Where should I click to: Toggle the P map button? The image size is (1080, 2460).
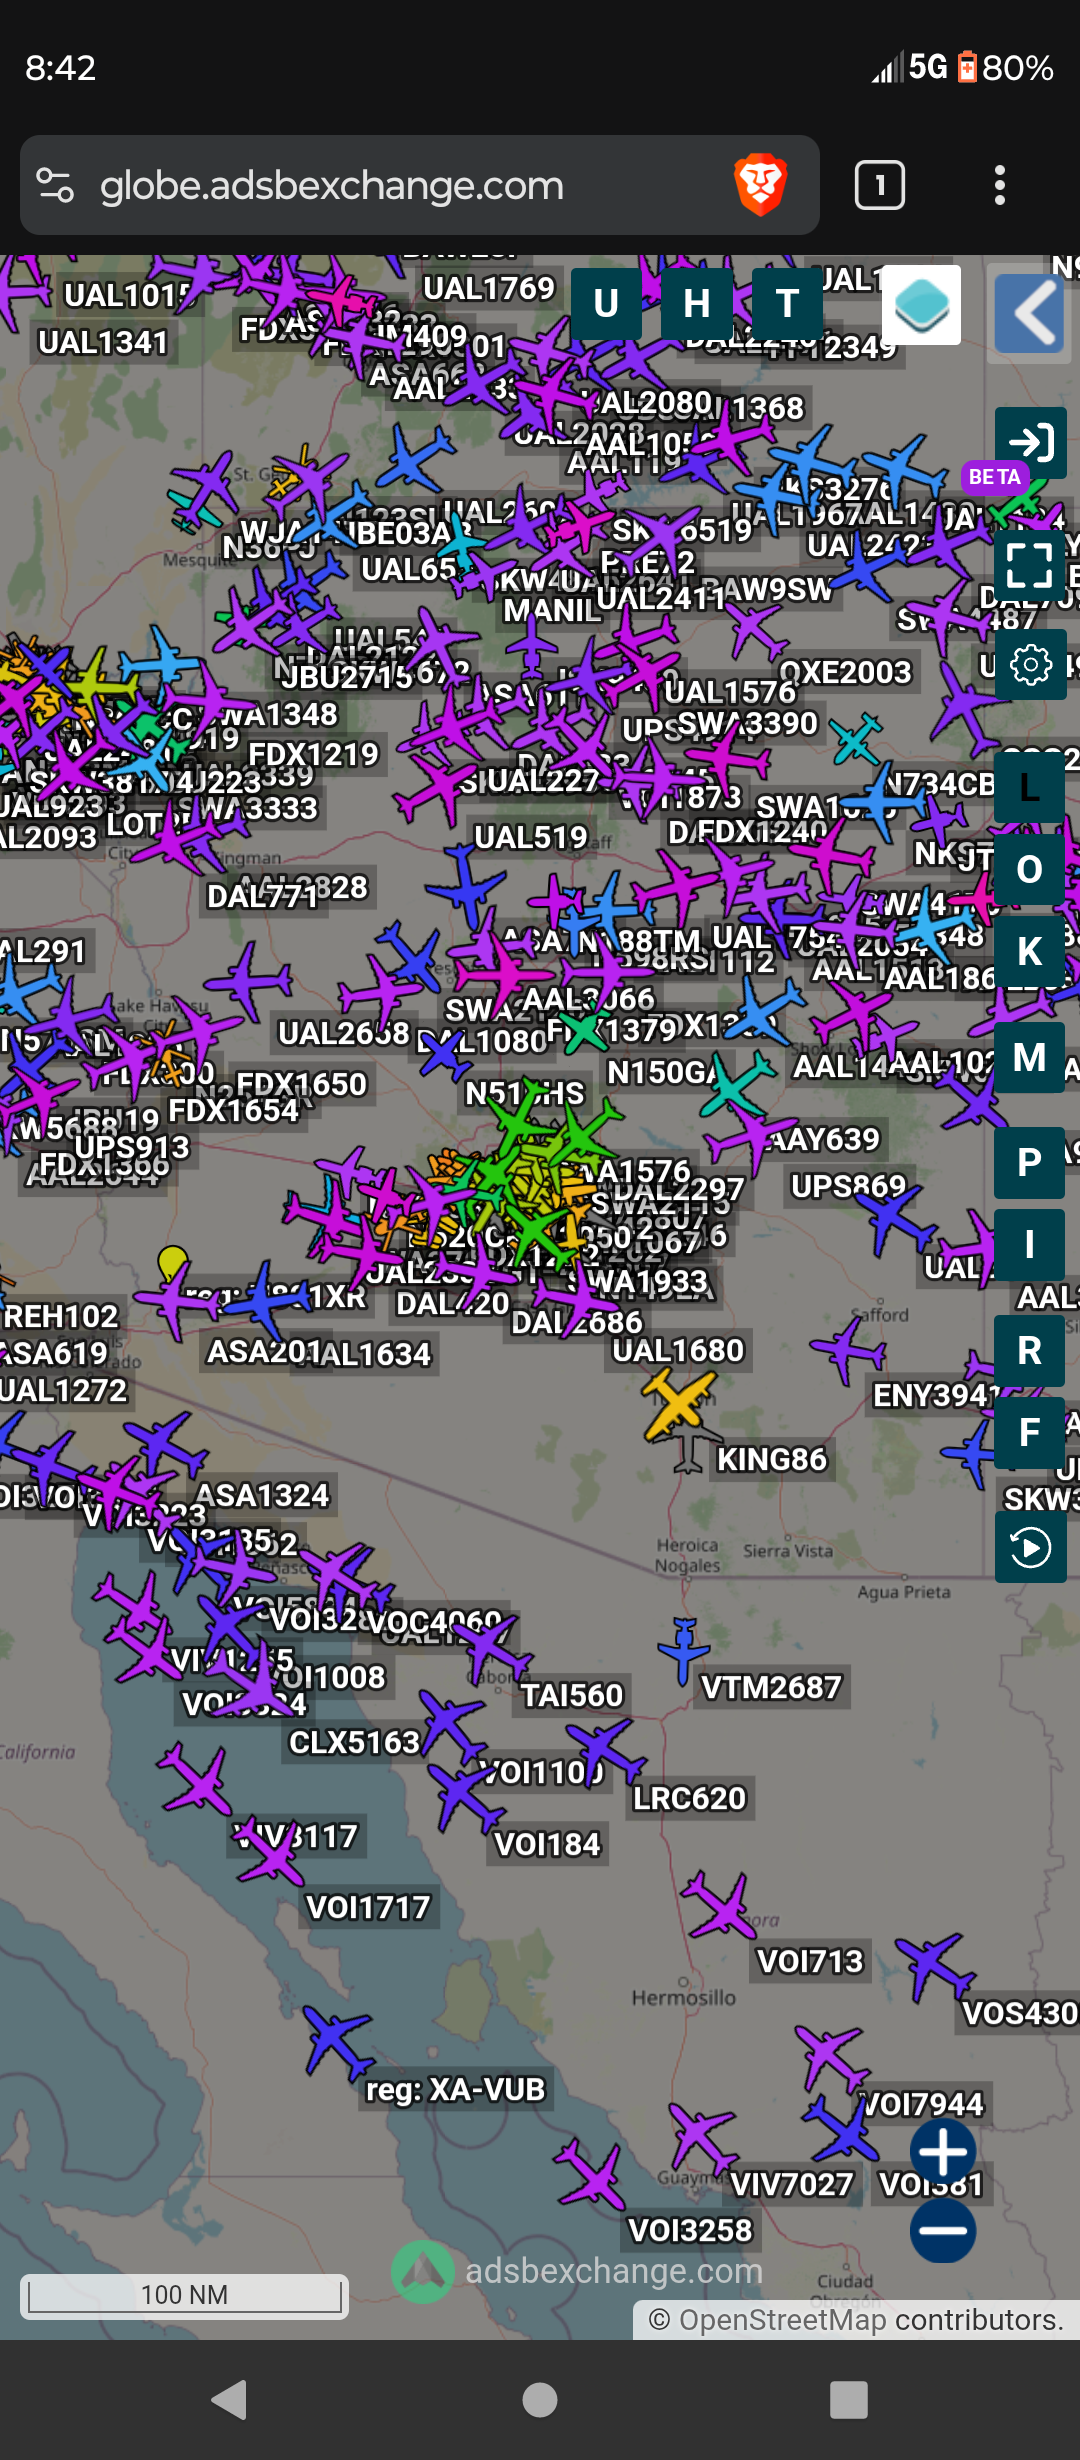point(1029,1163)
